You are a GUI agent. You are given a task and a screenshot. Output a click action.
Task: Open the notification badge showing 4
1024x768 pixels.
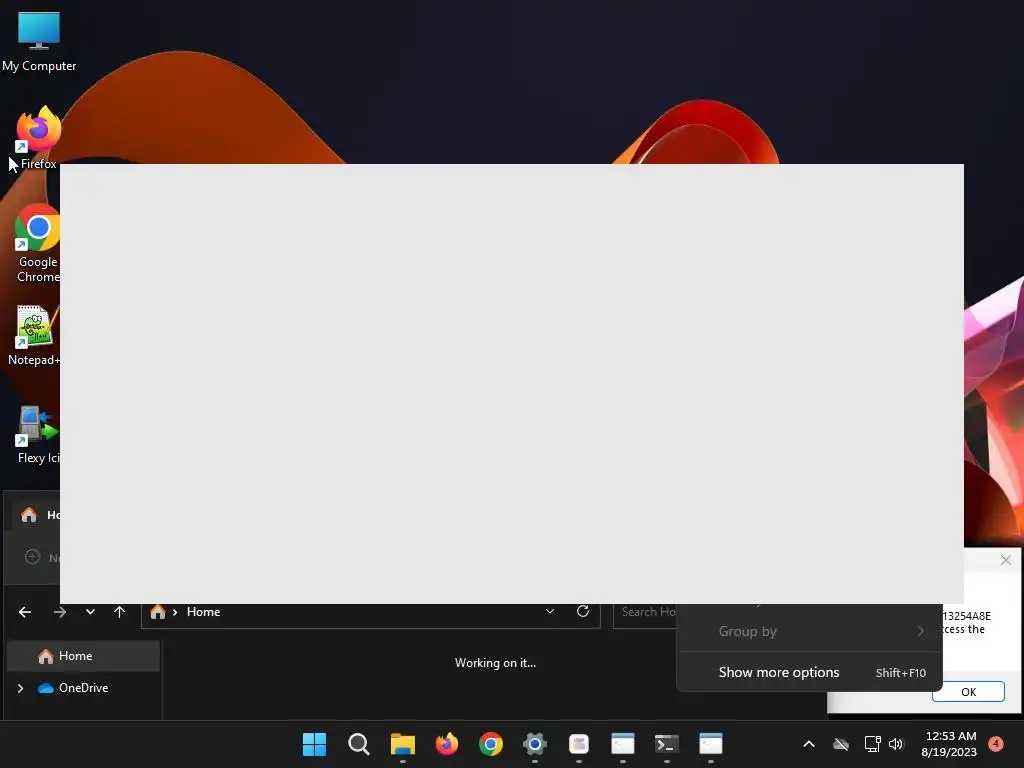[x=996, y=743]
